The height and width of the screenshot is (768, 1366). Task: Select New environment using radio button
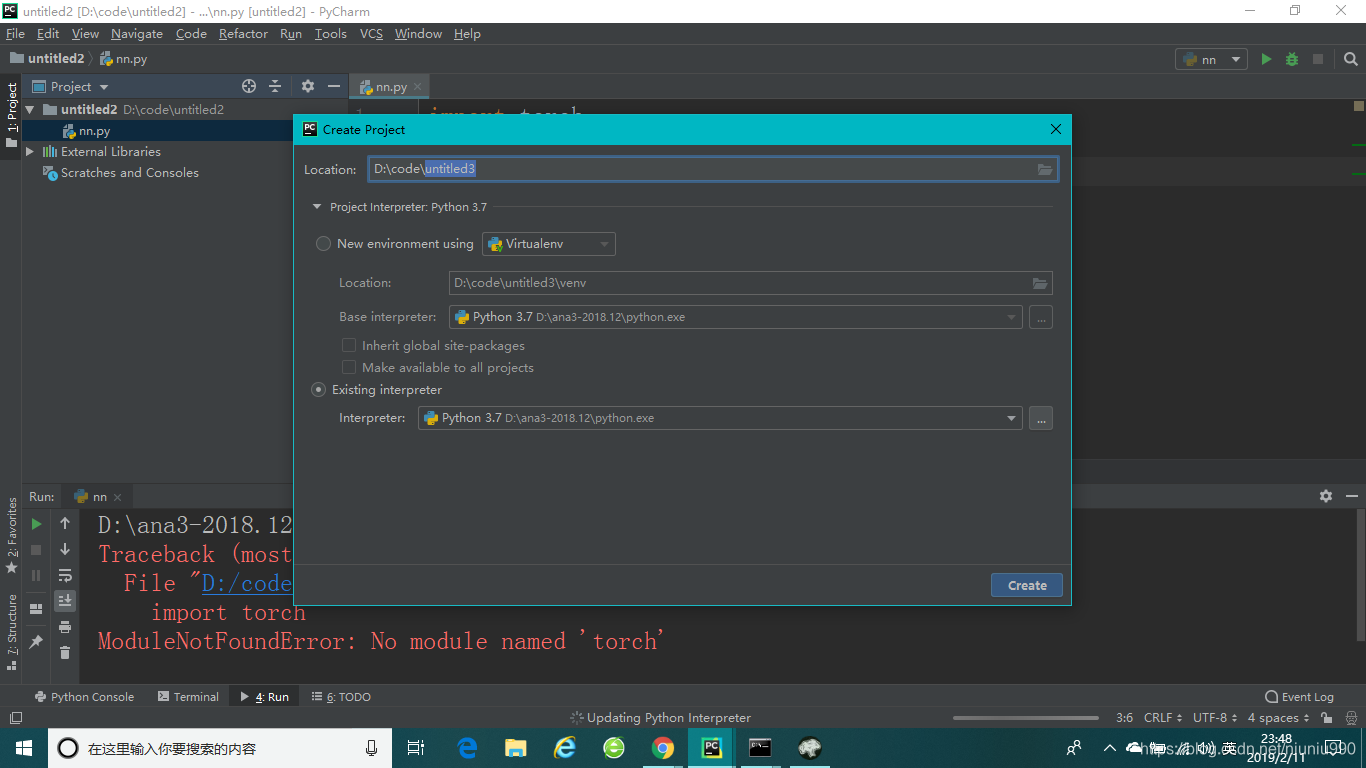pos(323,244)
